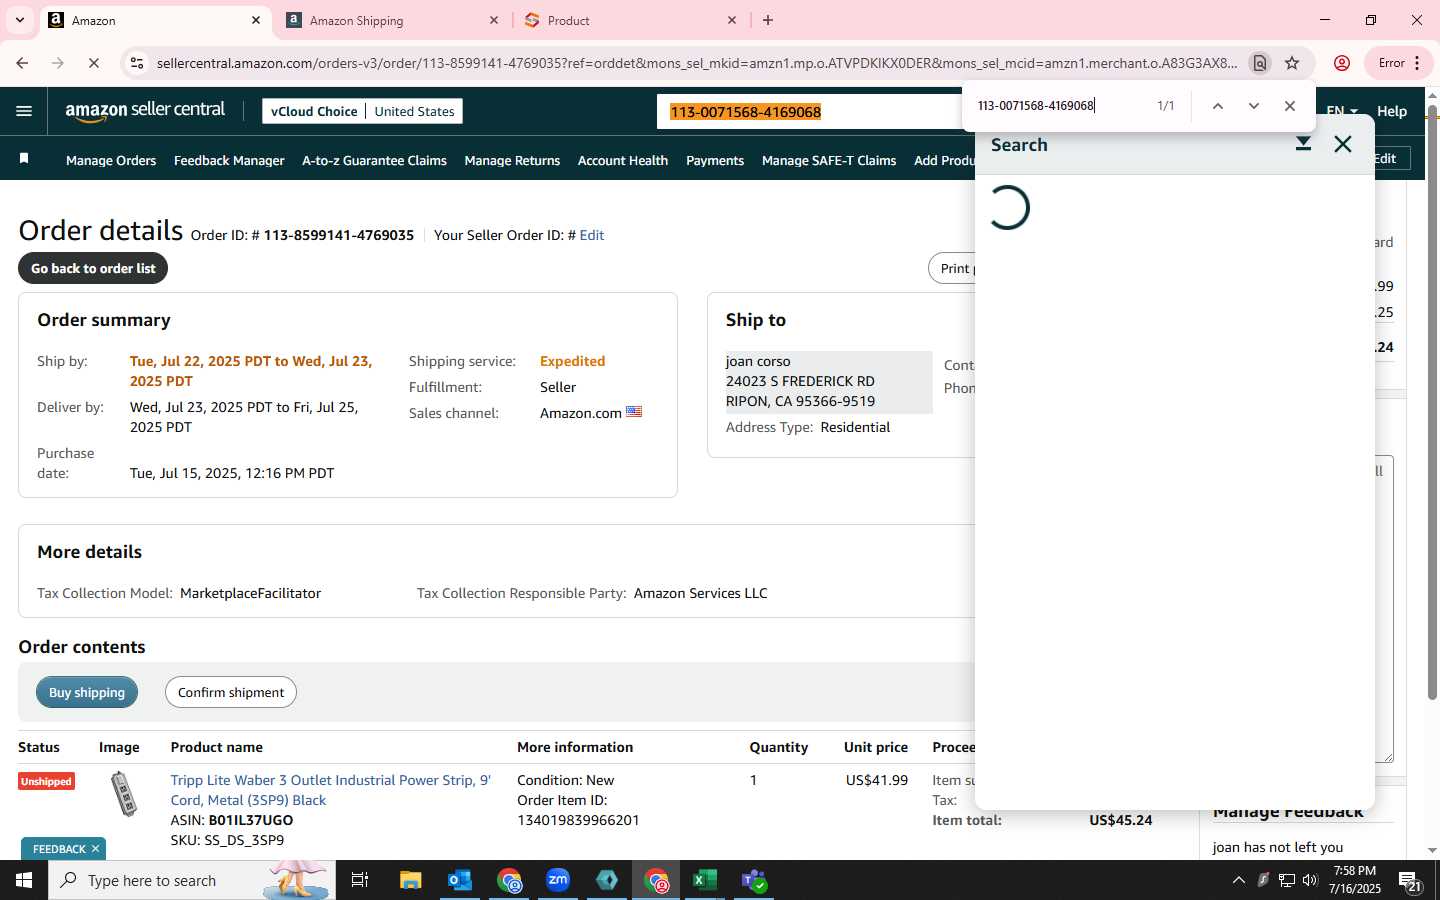This screenshot has width=1440, height=900.
Task: Click US$45.24 item total
Action: [1120, 820]
